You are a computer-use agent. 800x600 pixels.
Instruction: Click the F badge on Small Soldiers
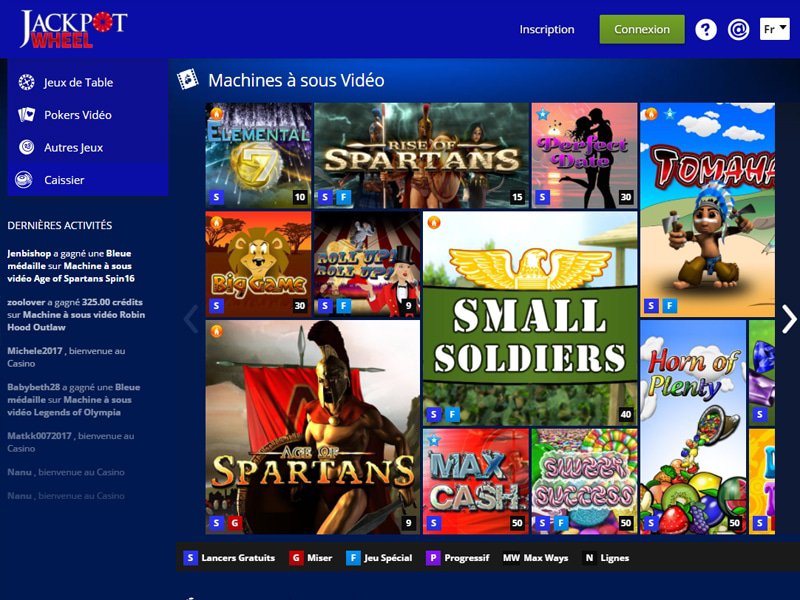452,414
